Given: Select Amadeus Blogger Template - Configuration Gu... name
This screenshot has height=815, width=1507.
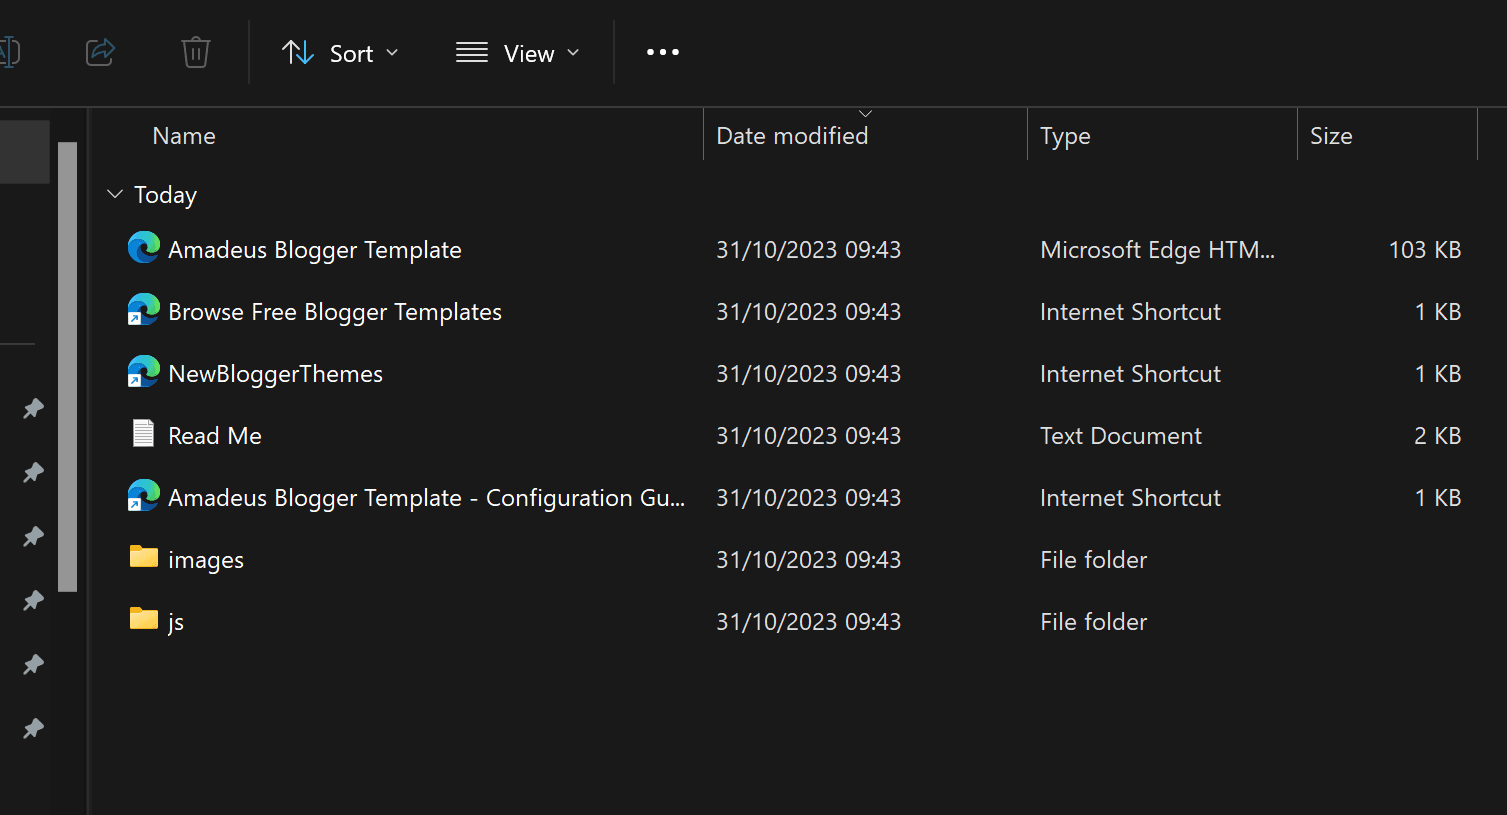Looking at the screenshot, I should pos(427,498).
